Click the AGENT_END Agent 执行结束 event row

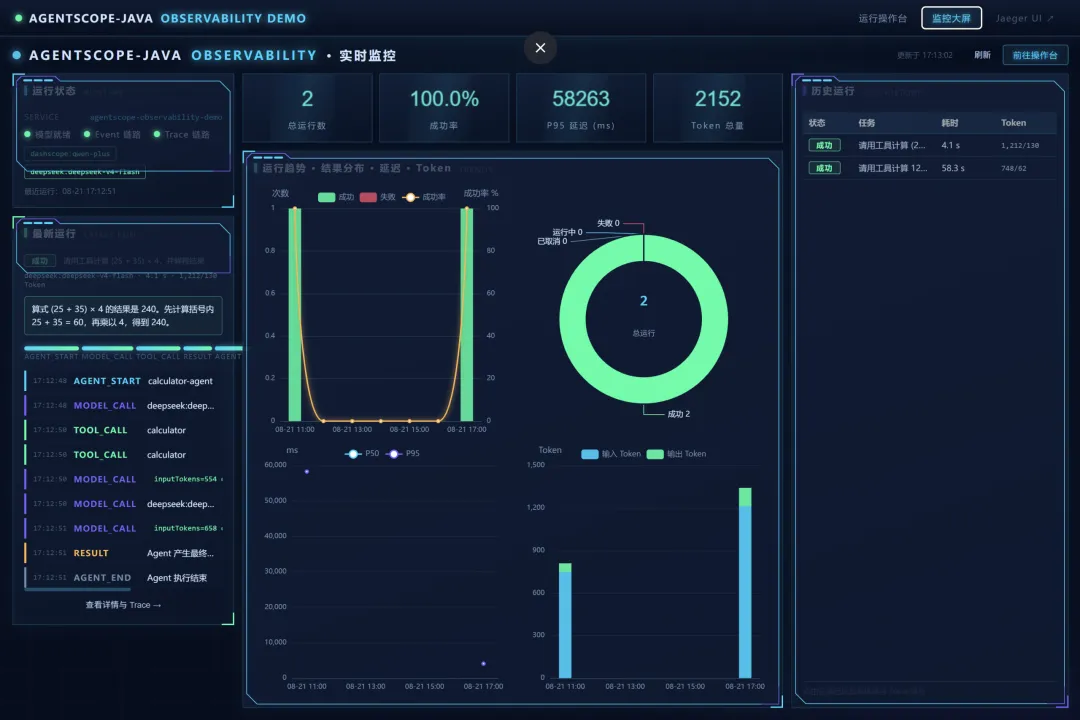point(124,578)
